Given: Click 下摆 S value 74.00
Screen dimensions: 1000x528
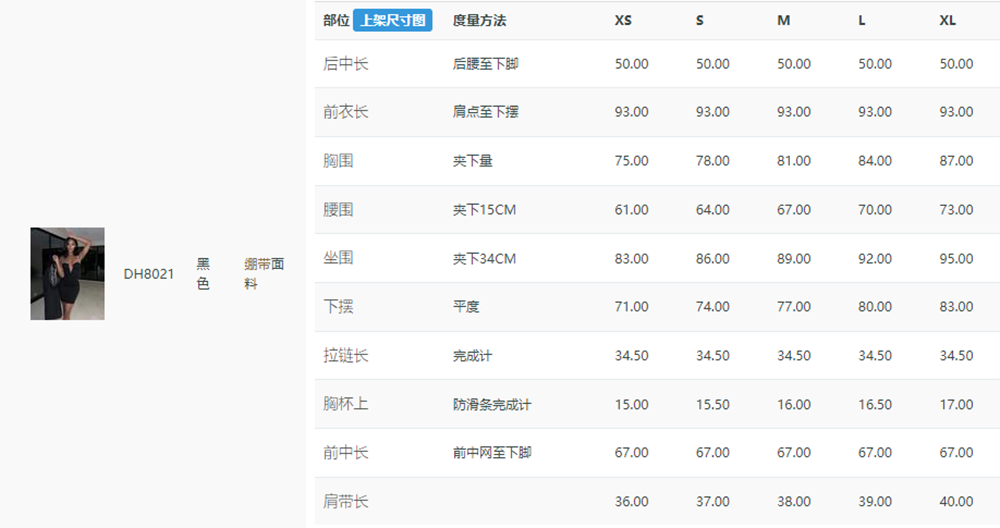Looking at the screenshot, I should point(712,307).
